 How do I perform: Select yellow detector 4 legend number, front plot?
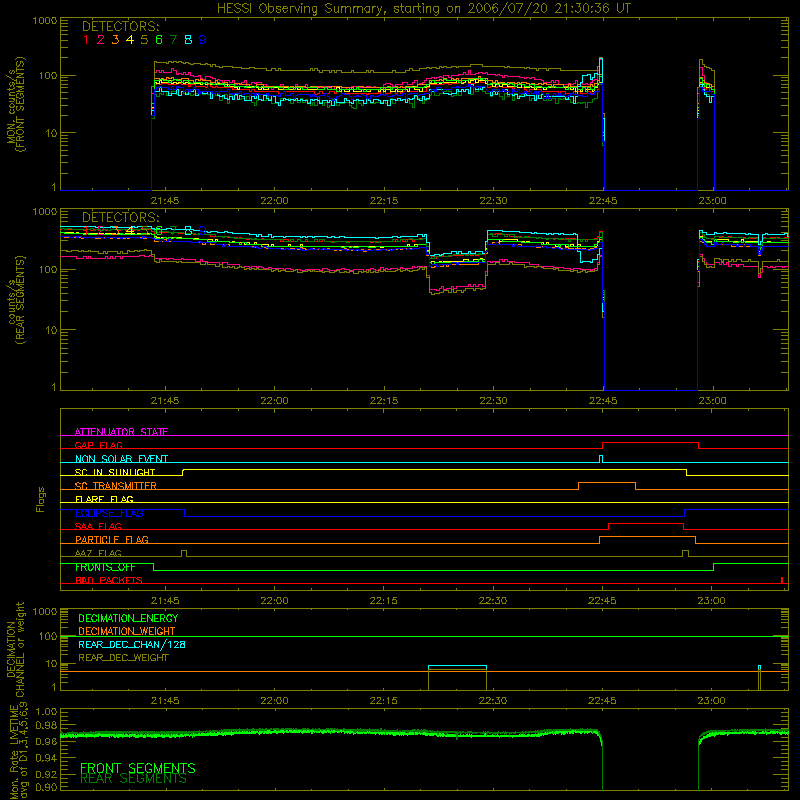point(130,40)
